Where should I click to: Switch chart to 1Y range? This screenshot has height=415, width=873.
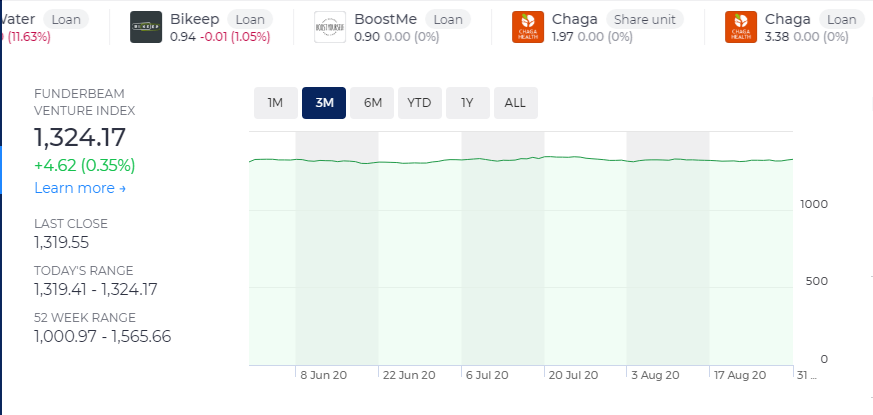click(468, 103)
